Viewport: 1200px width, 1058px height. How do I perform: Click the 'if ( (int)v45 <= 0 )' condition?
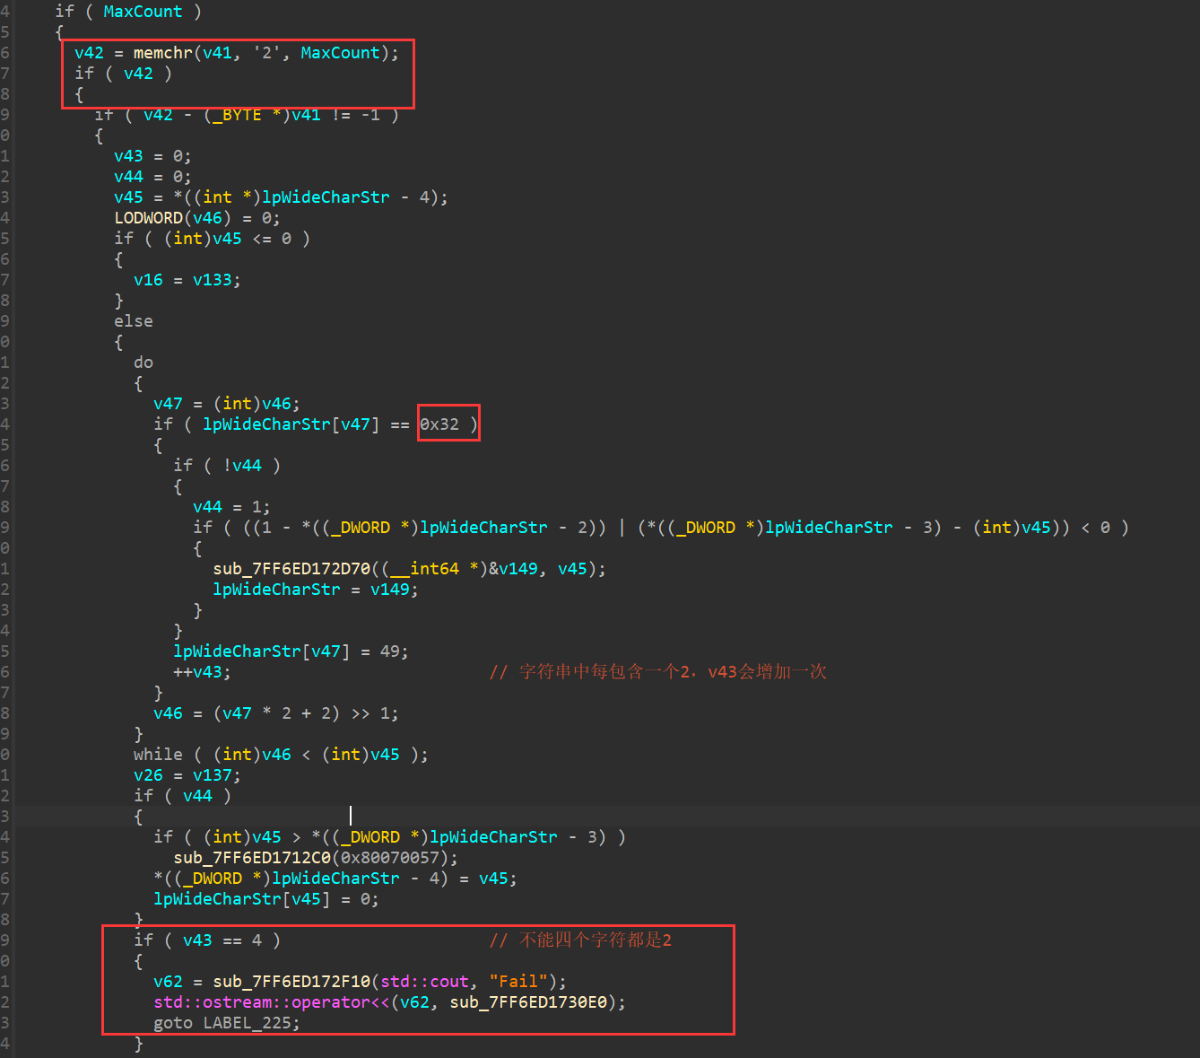point(212,239)
